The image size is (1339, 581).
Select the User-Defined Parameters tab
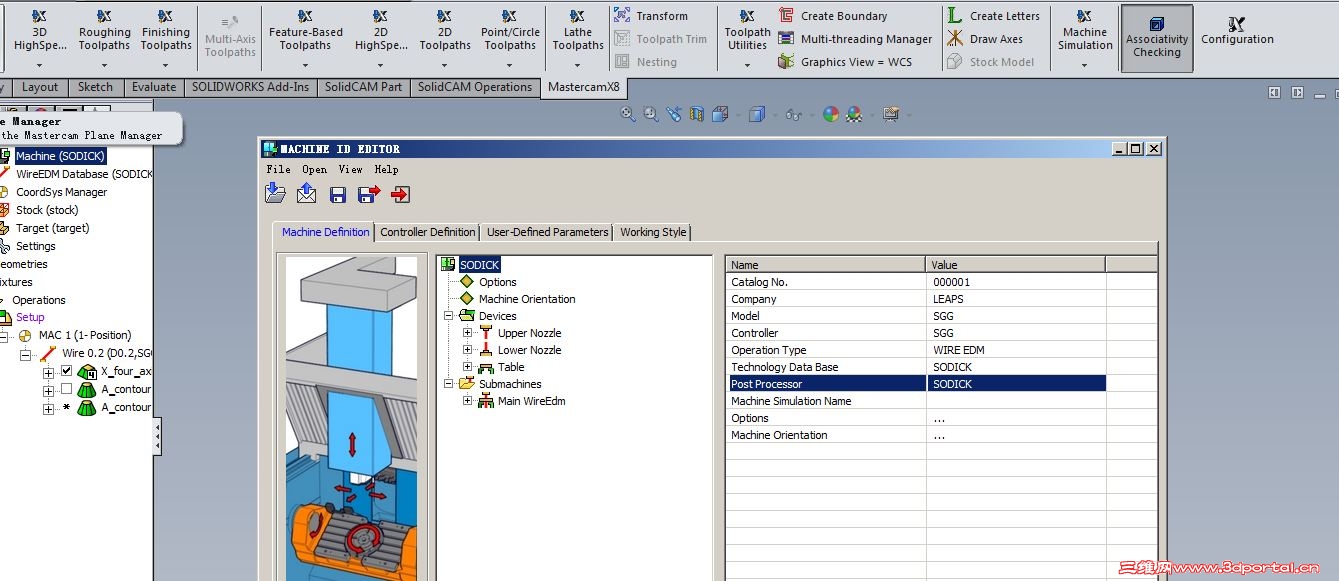click(547, 232)
